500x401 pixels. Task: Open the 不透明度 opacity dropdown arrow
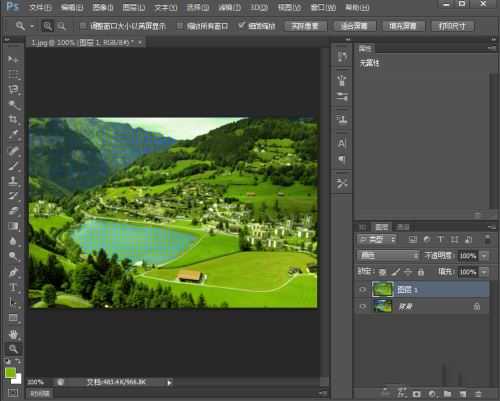(x=484, y=256)
